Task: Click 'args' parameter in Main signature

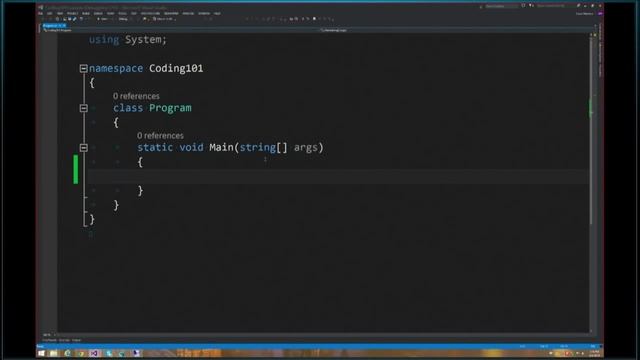Action: [306, 147]
